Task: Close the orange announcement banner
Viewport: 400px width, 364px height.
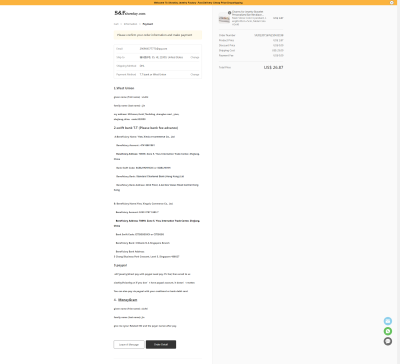Action: click(x=392, y=2)
